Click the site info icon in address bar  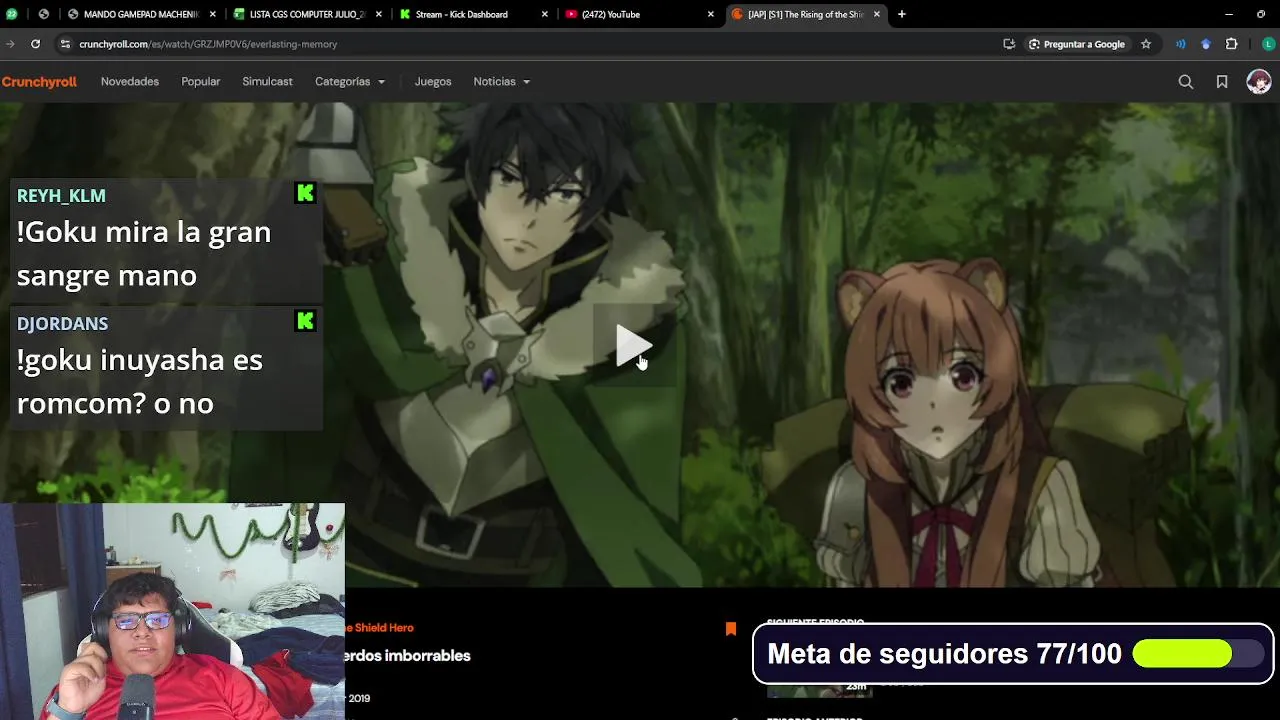[65, 44]
